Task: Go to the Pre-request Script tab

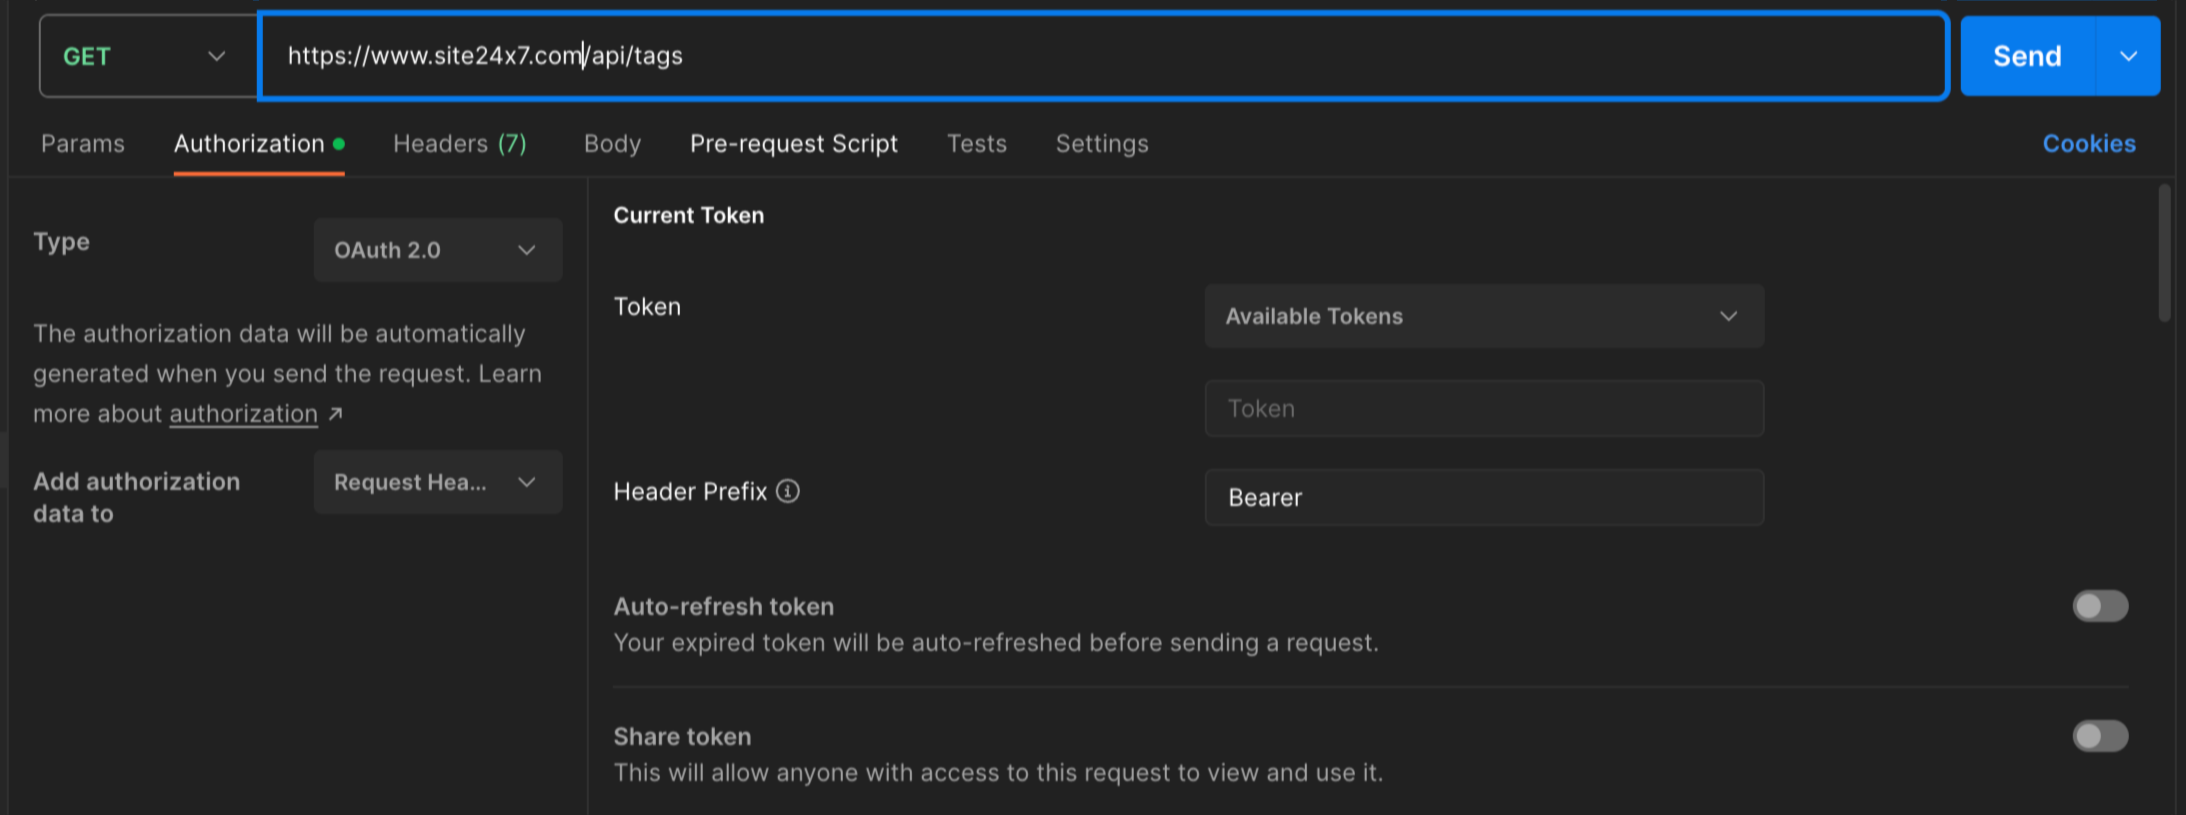Action: tap(793, 144)
